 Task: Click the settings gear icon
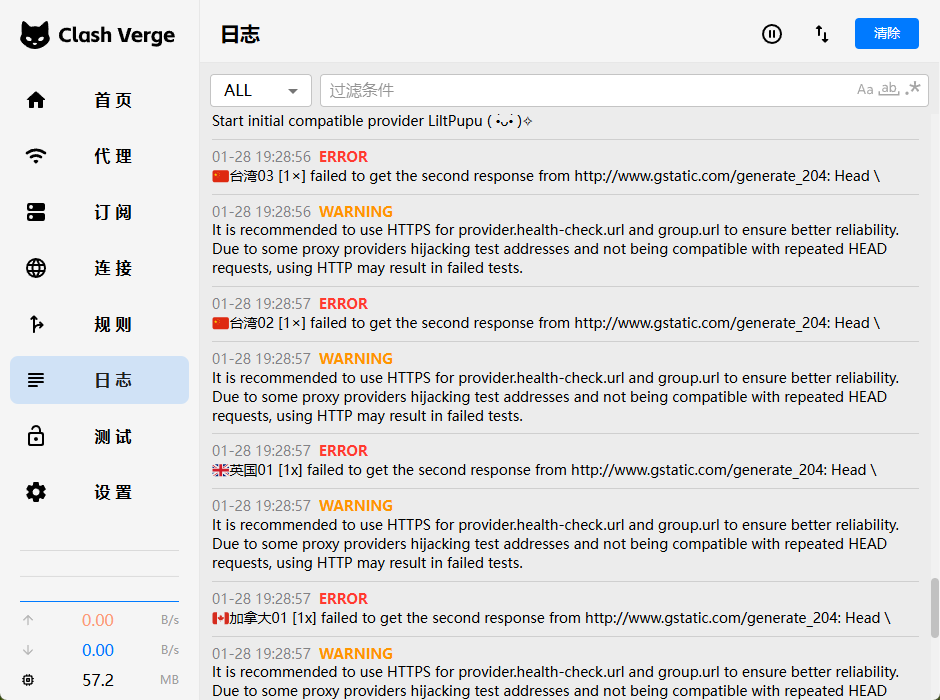click(36, 492)
